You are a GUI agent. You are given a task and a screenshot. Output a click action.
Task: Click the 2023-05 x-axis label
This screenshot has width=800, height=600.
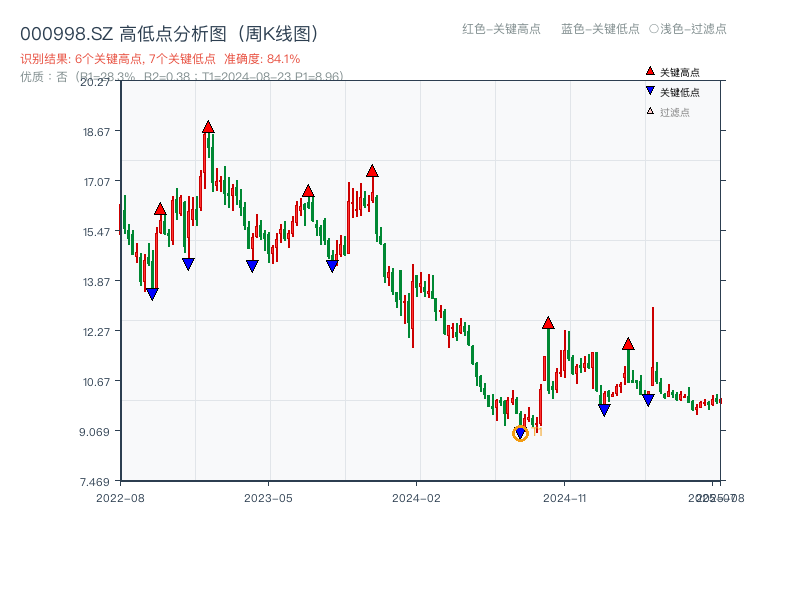pyautogui.click(x=268, y=498)
